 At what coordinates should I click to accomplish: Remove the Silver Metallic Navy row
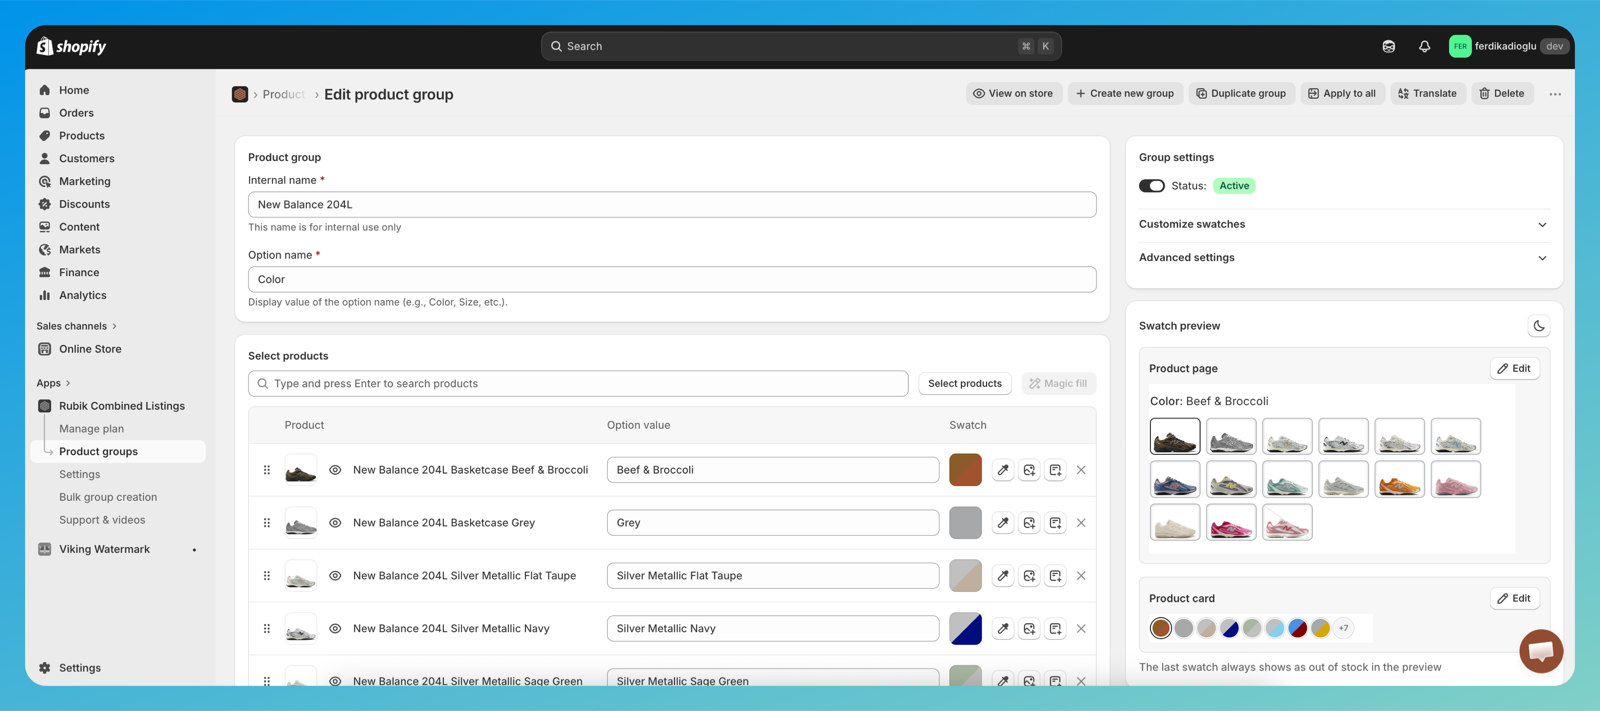(x=1081, y=629)
